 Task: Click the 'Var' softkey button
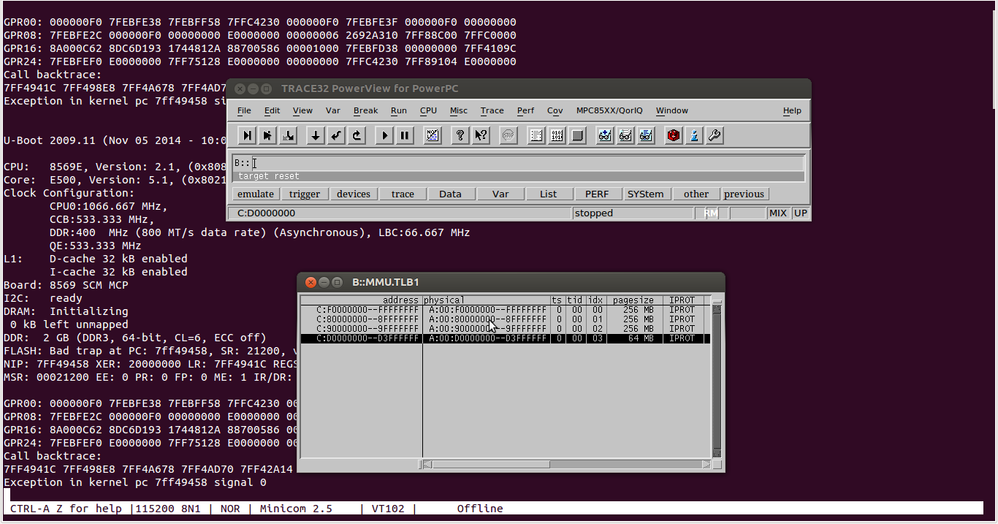500,194
